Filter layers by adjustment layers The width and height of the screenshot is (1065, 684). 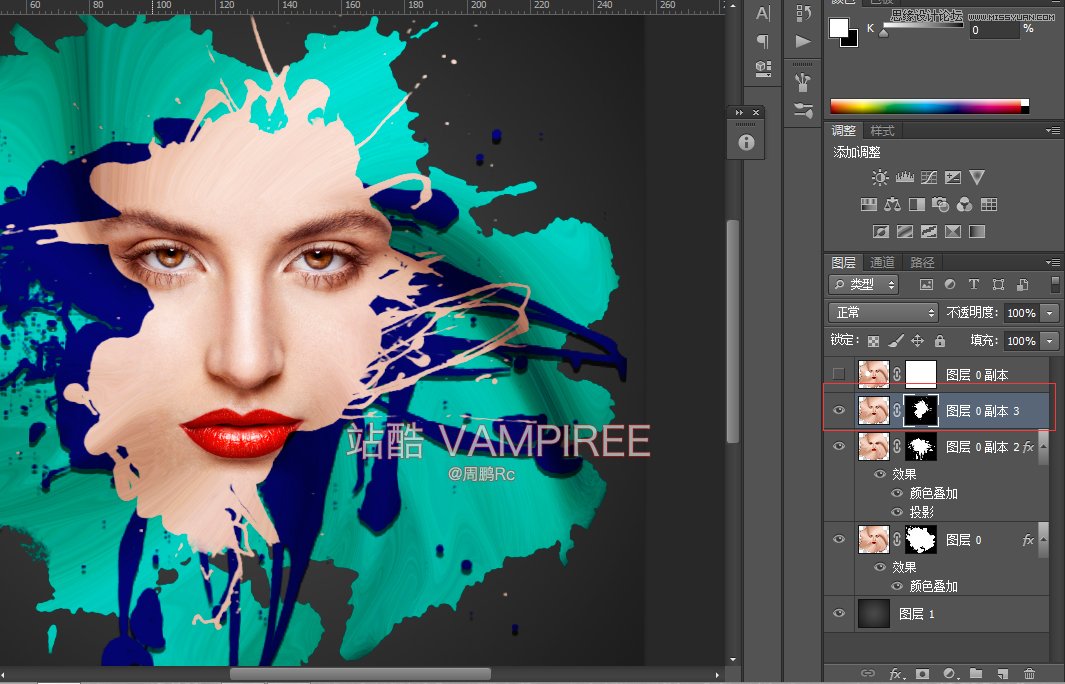pyautogui.click(x=950, y=285)
